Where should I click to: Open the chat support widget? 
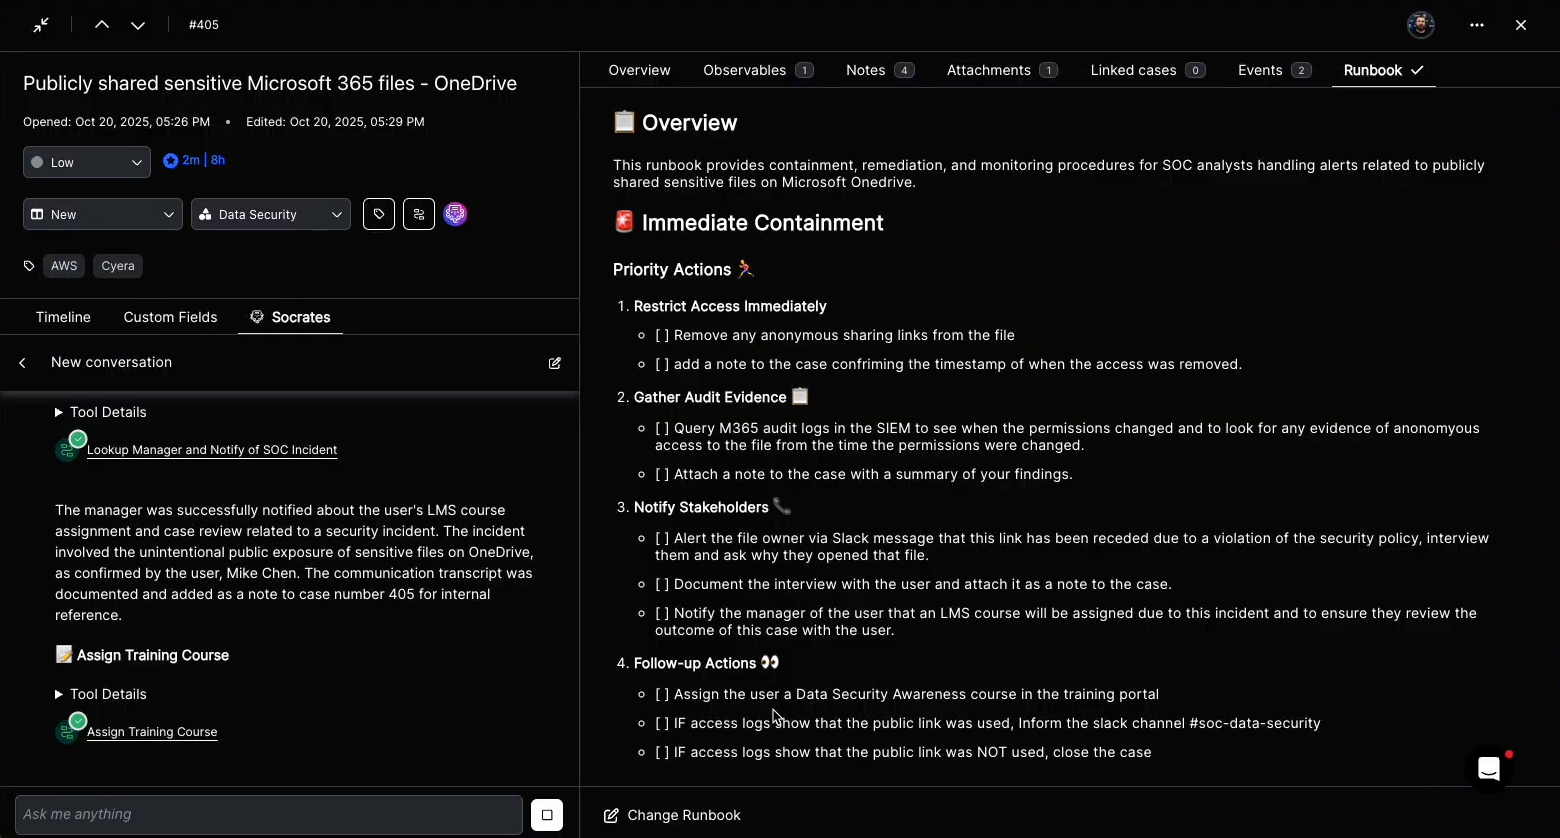coord(1489,769)
